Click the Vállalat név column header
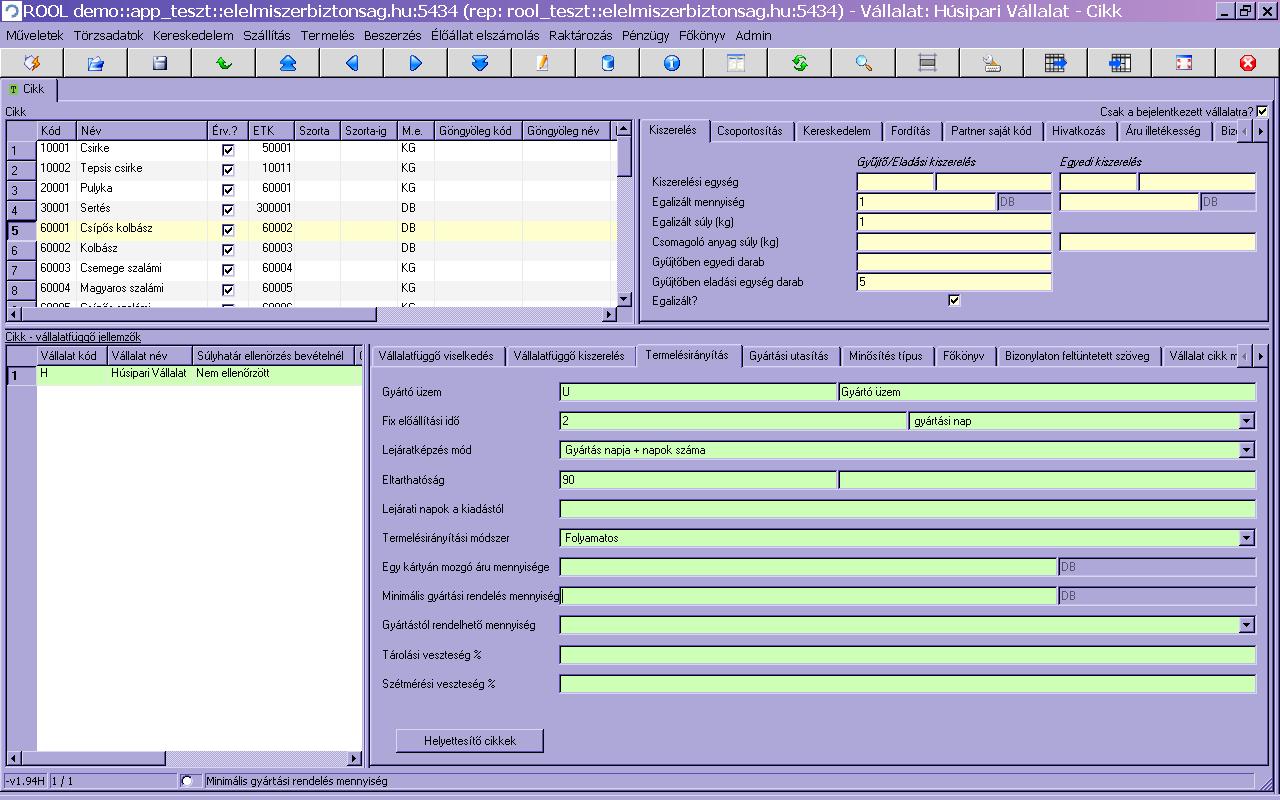This screenshot has width=1280, height=800. [x=150, y=356]
